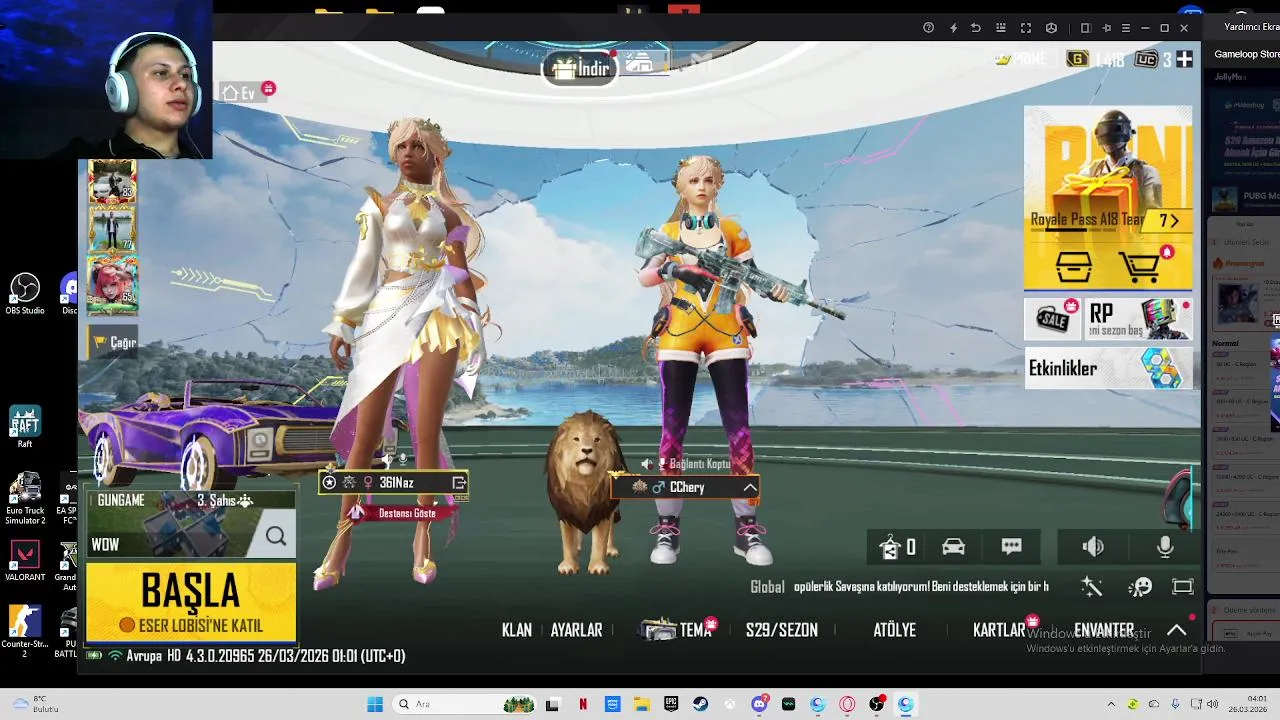
Task: Toggle the emulator side panel icon
Action: tap(1085, 28)
